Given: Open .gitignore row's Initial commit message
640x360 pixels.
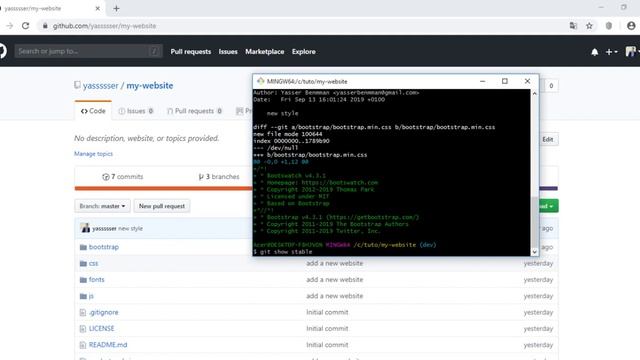Looking at the screenshot, I should [x=327, y=312].
